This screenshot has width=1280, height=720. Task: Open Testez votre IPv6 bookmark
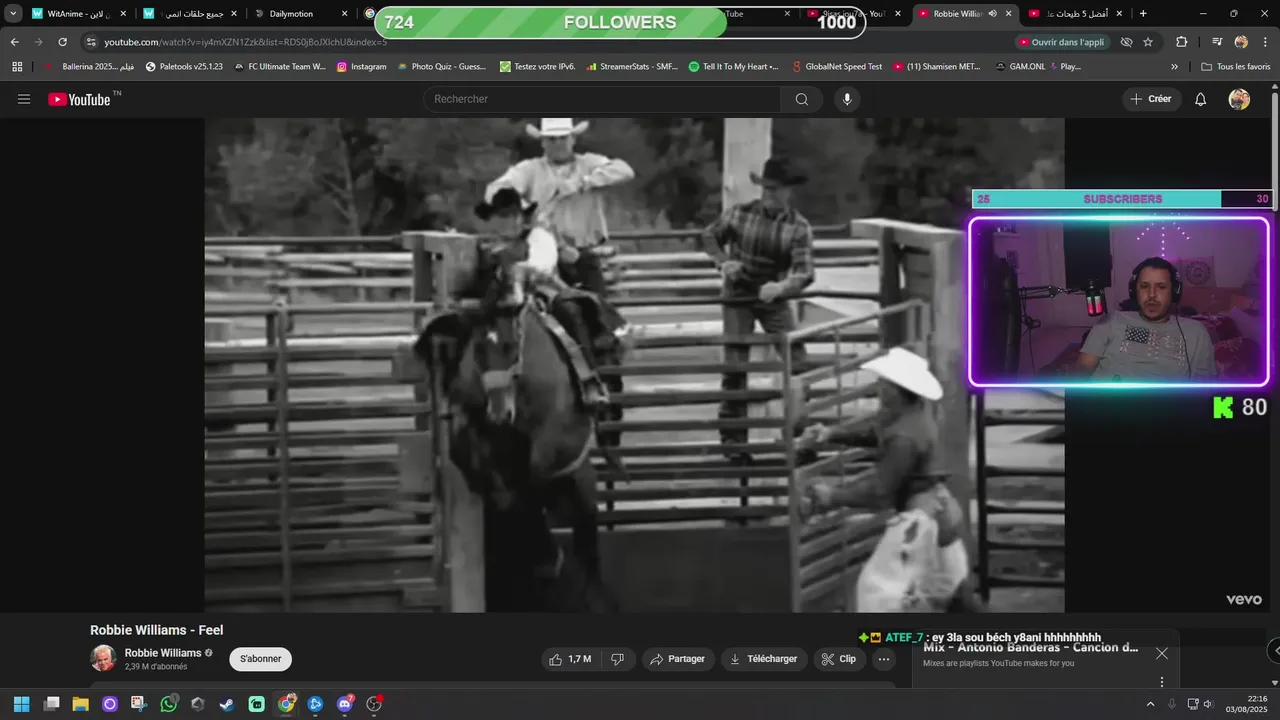[x=538, y=67]
